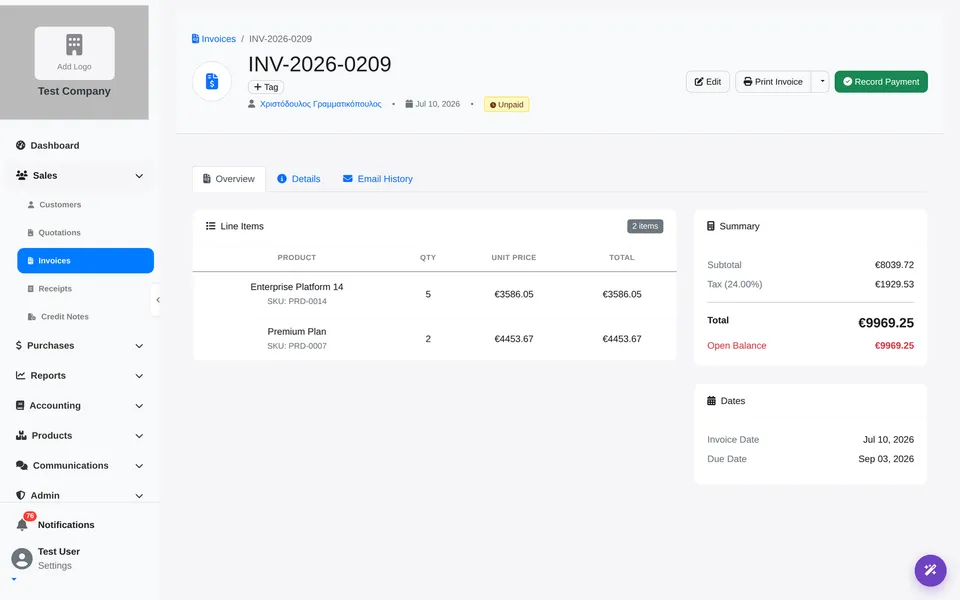This screenshot has width=960, height=600.
Task: Click the Enterprise Platform 14 product name
Action: click(x=296, y=287)
